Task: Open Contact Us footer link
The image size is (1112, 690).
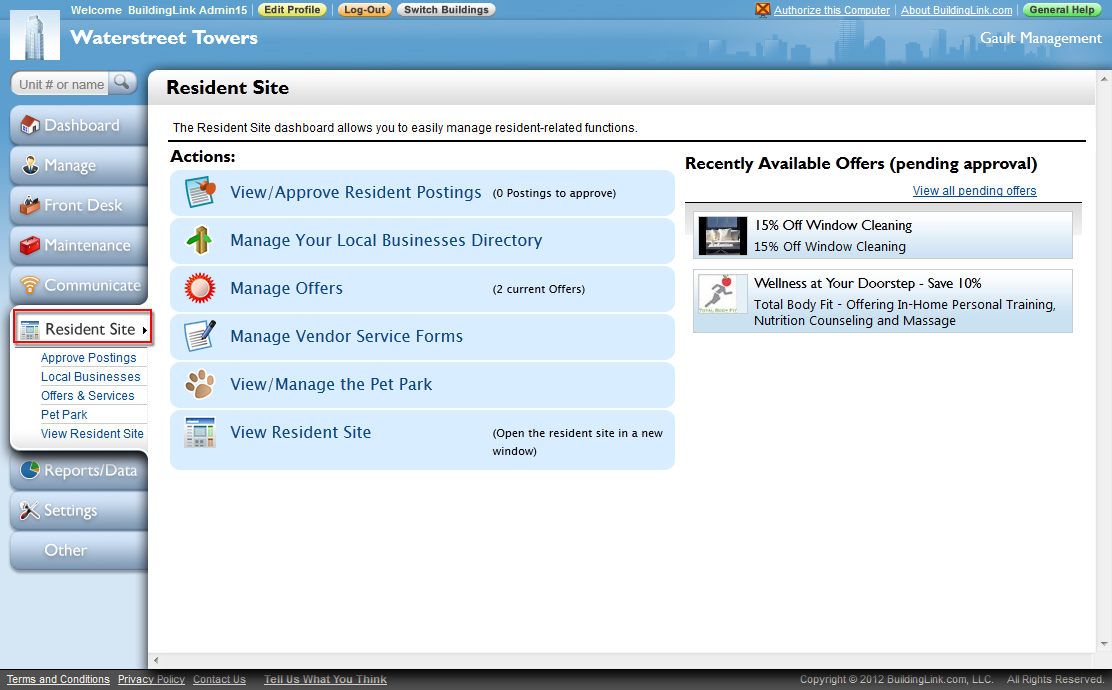Action: (219, 679)
